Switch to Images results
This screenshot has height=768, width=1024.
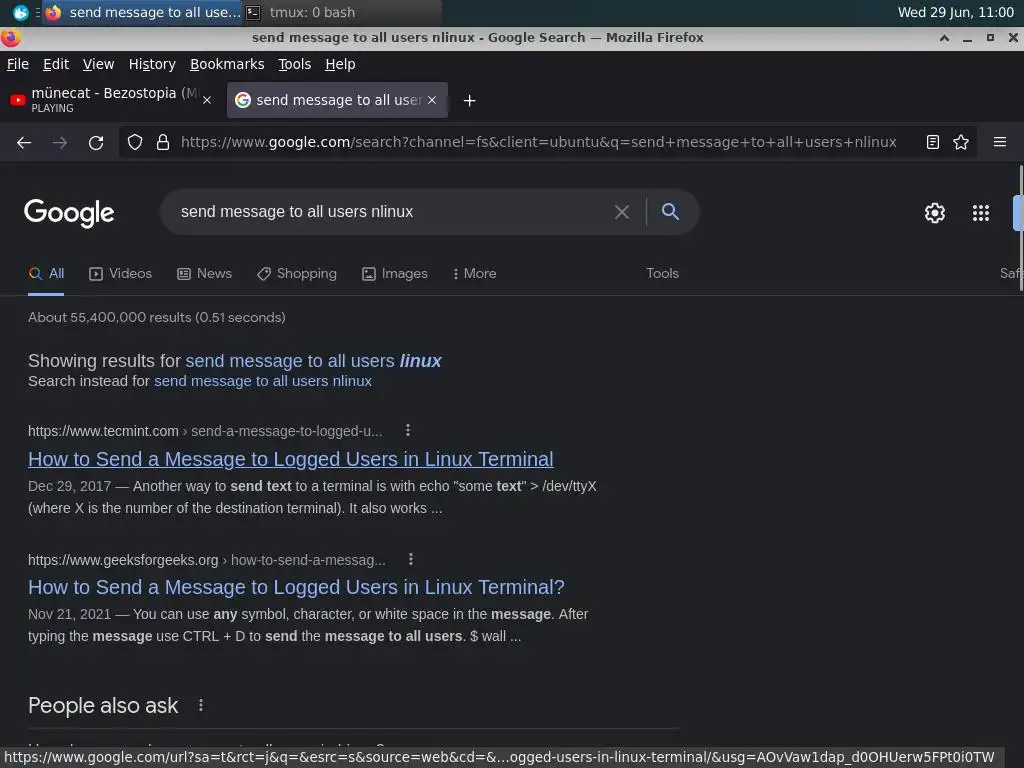394,274
